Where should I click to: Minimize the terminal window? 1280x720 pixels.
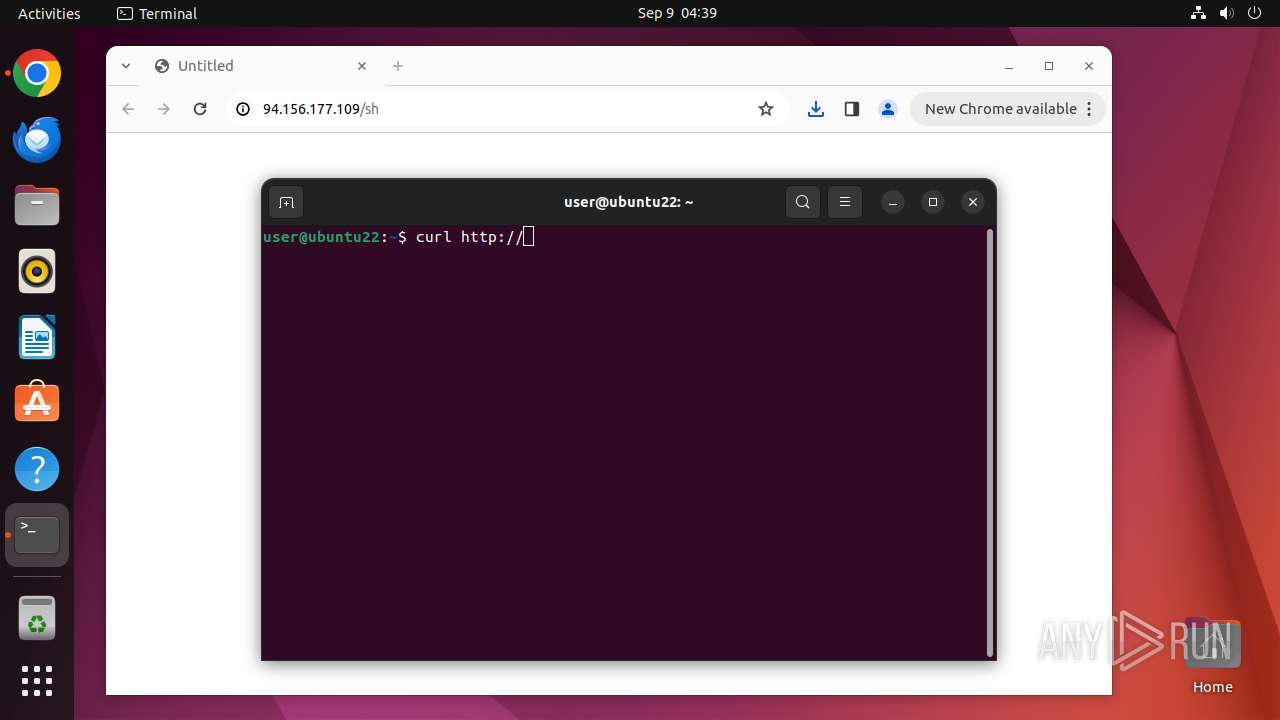click(893, 202)
